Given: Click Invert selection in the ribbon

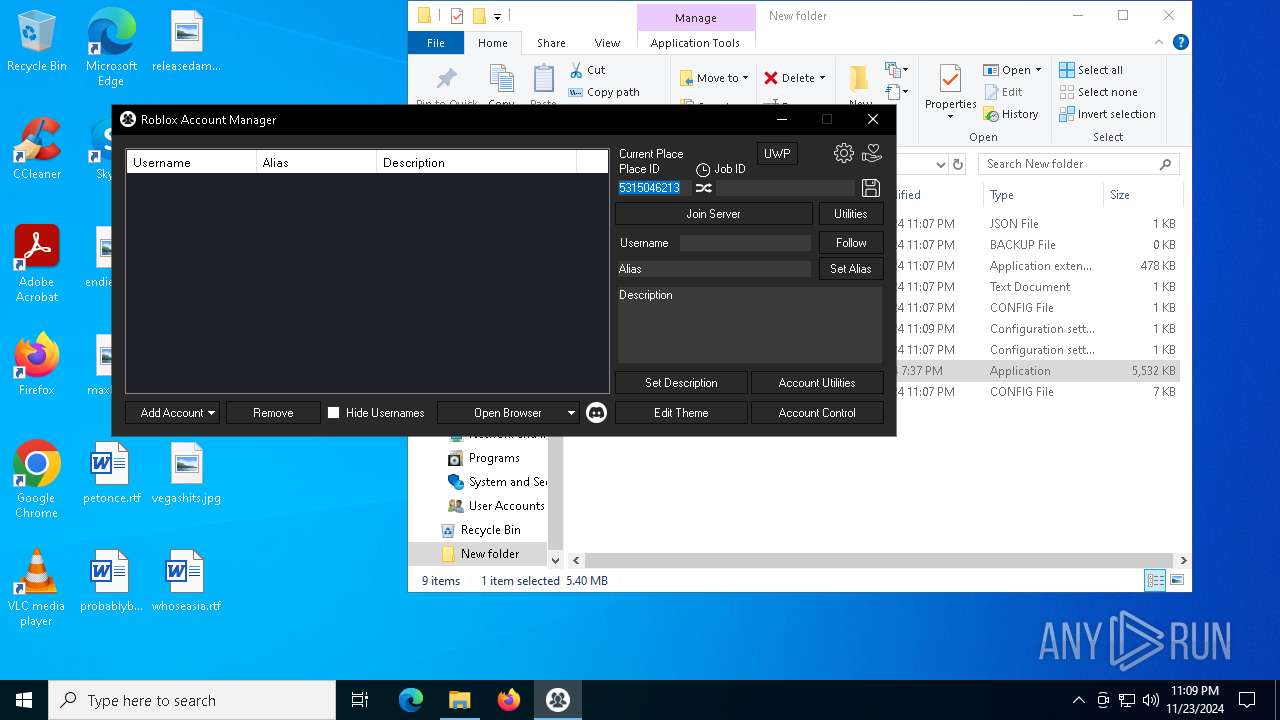Looking at the screenshot, I should (1107, 114).
